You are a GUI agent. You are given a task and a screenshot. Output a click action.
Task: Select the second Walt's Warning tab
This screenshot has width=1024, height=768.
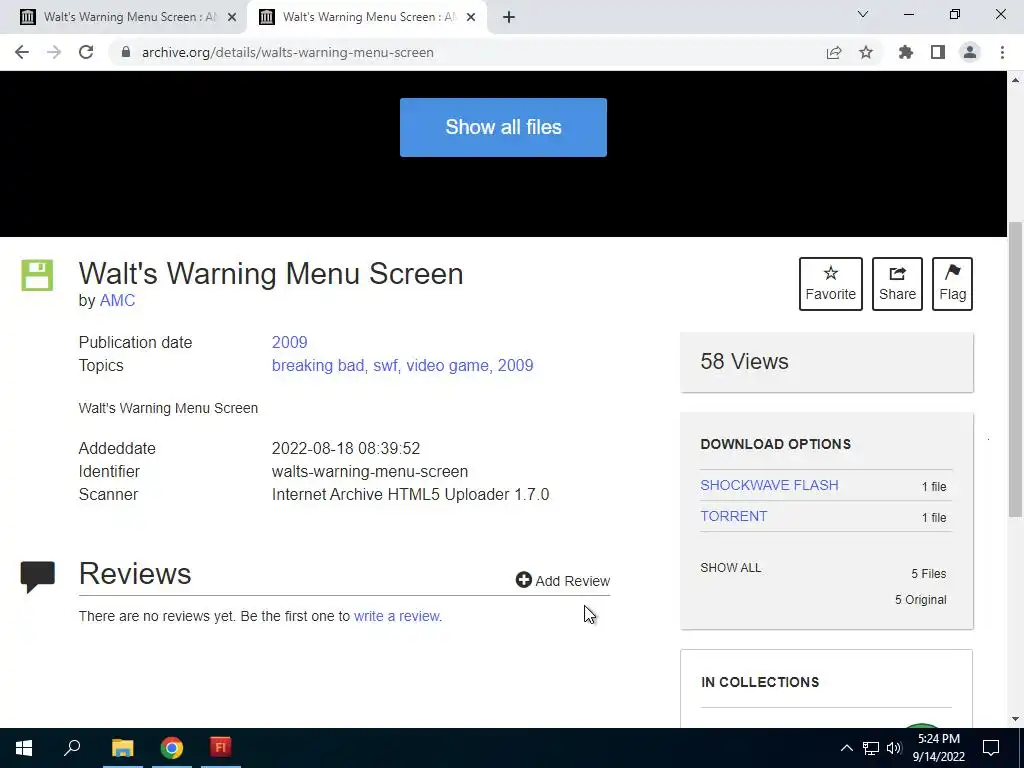coord(366,17)
